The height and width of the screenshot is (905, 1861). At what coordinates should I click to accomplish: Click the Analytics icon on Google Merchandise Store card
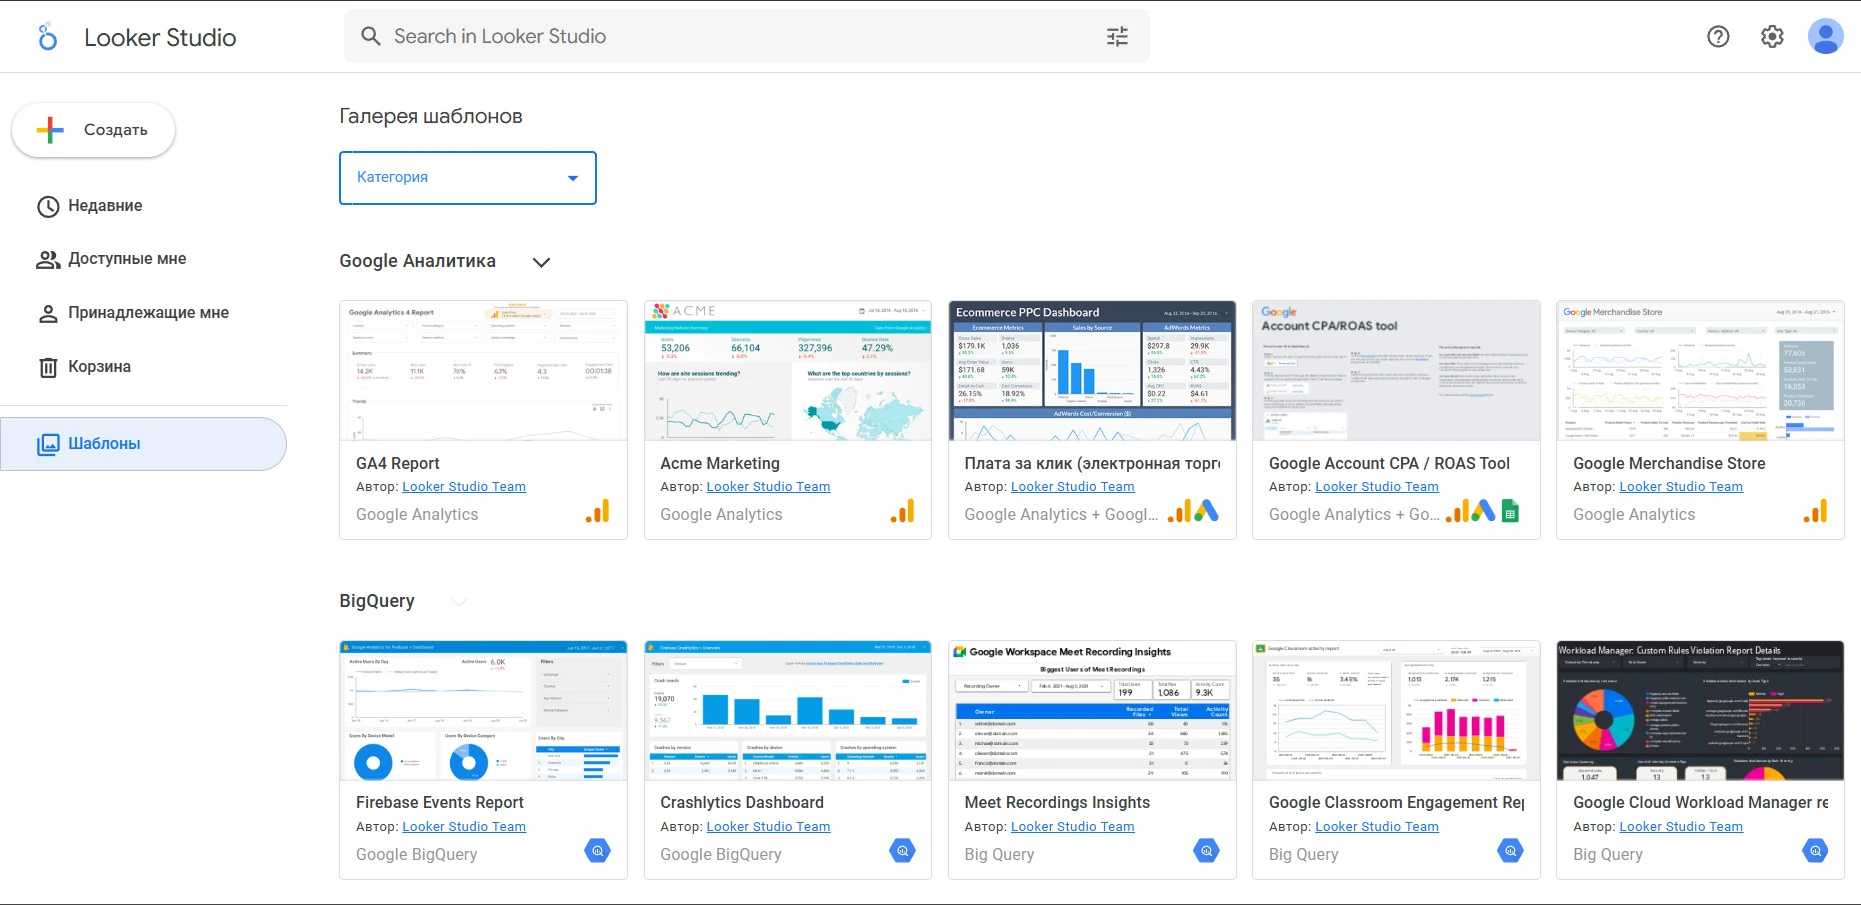point(1815,512)
